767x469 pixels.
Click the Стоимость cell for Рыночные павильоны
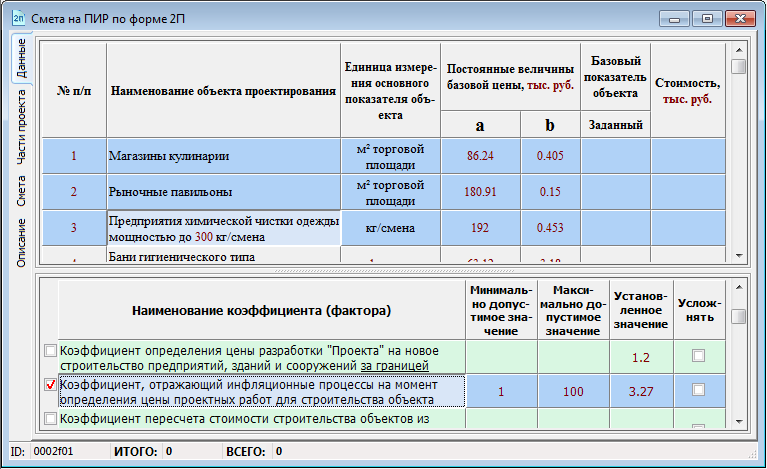pyautogui.click(x=688, y=192)
